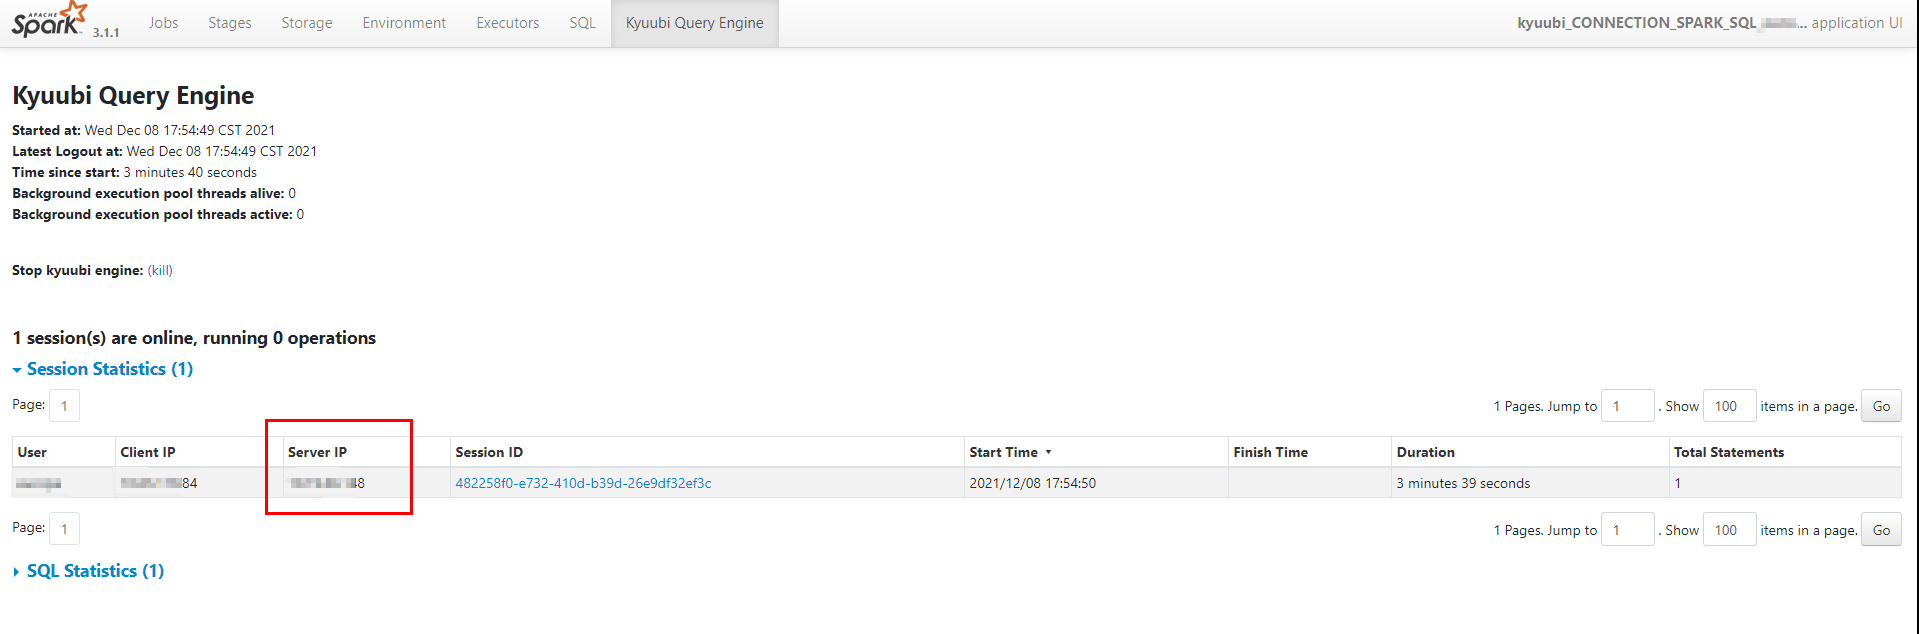Open the Environment tab
This screenshot has width=1919, height=634.
(x=404, y=23)
